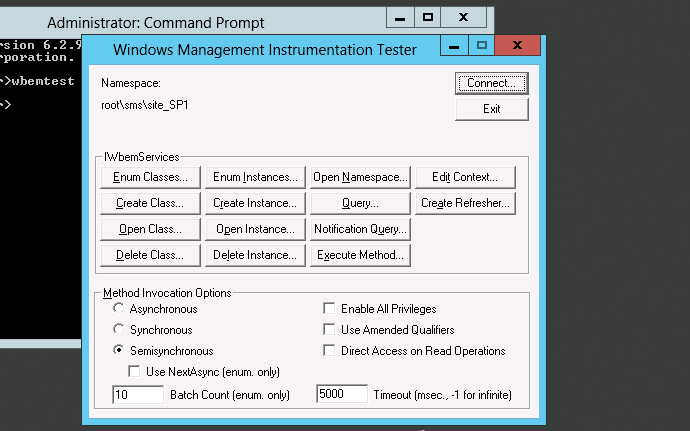Image resolution: width=690 pixels, height=431 pixels.
Task: Minimize the WMI Tester window
Action: click(x=454, y=45)
